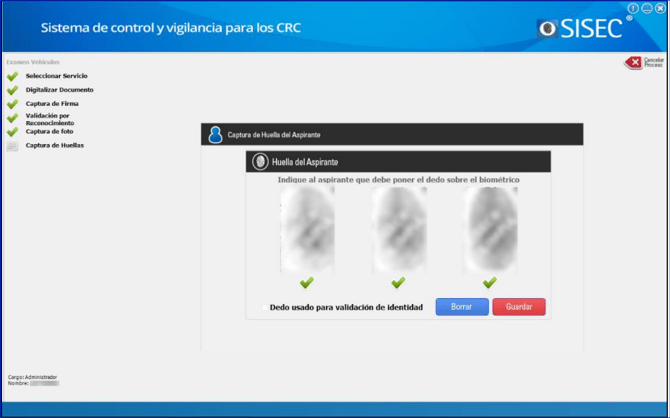Screen dimensions: 670x418
Task: Select the rightmost fingerprint image
Action: click(489, 229)
